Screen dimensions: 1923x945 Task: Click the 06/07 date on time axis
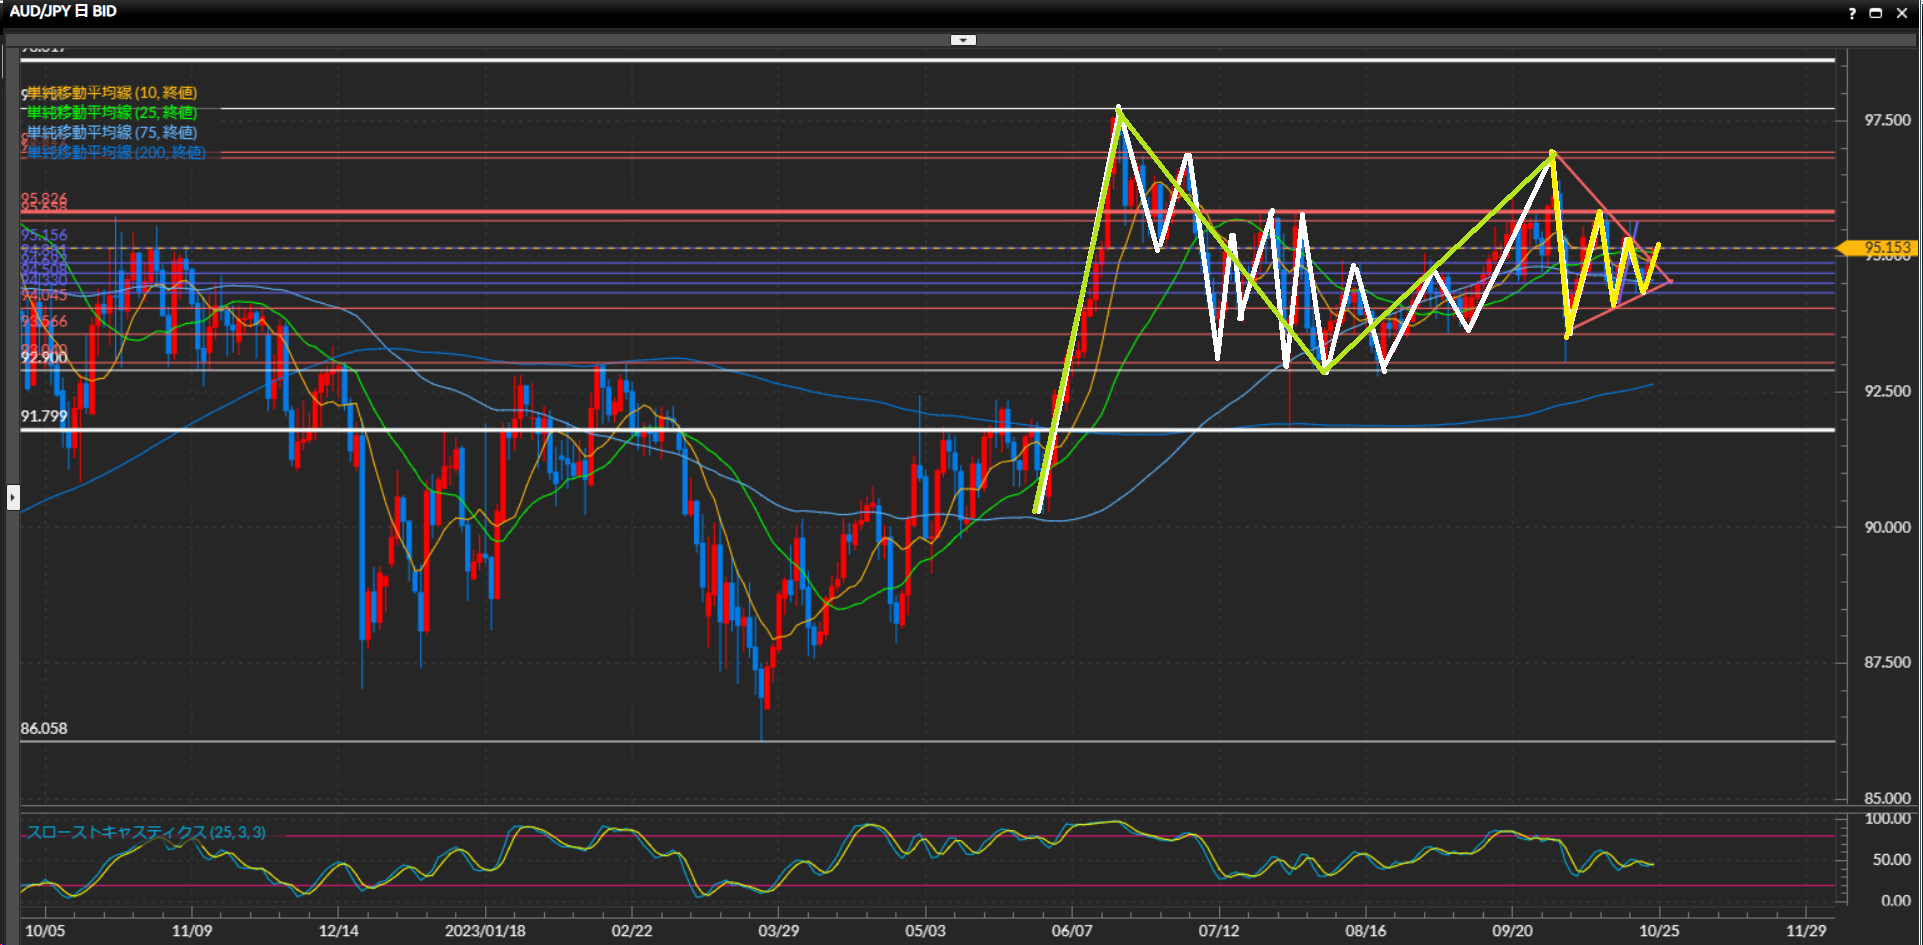tap(1072, 931)
